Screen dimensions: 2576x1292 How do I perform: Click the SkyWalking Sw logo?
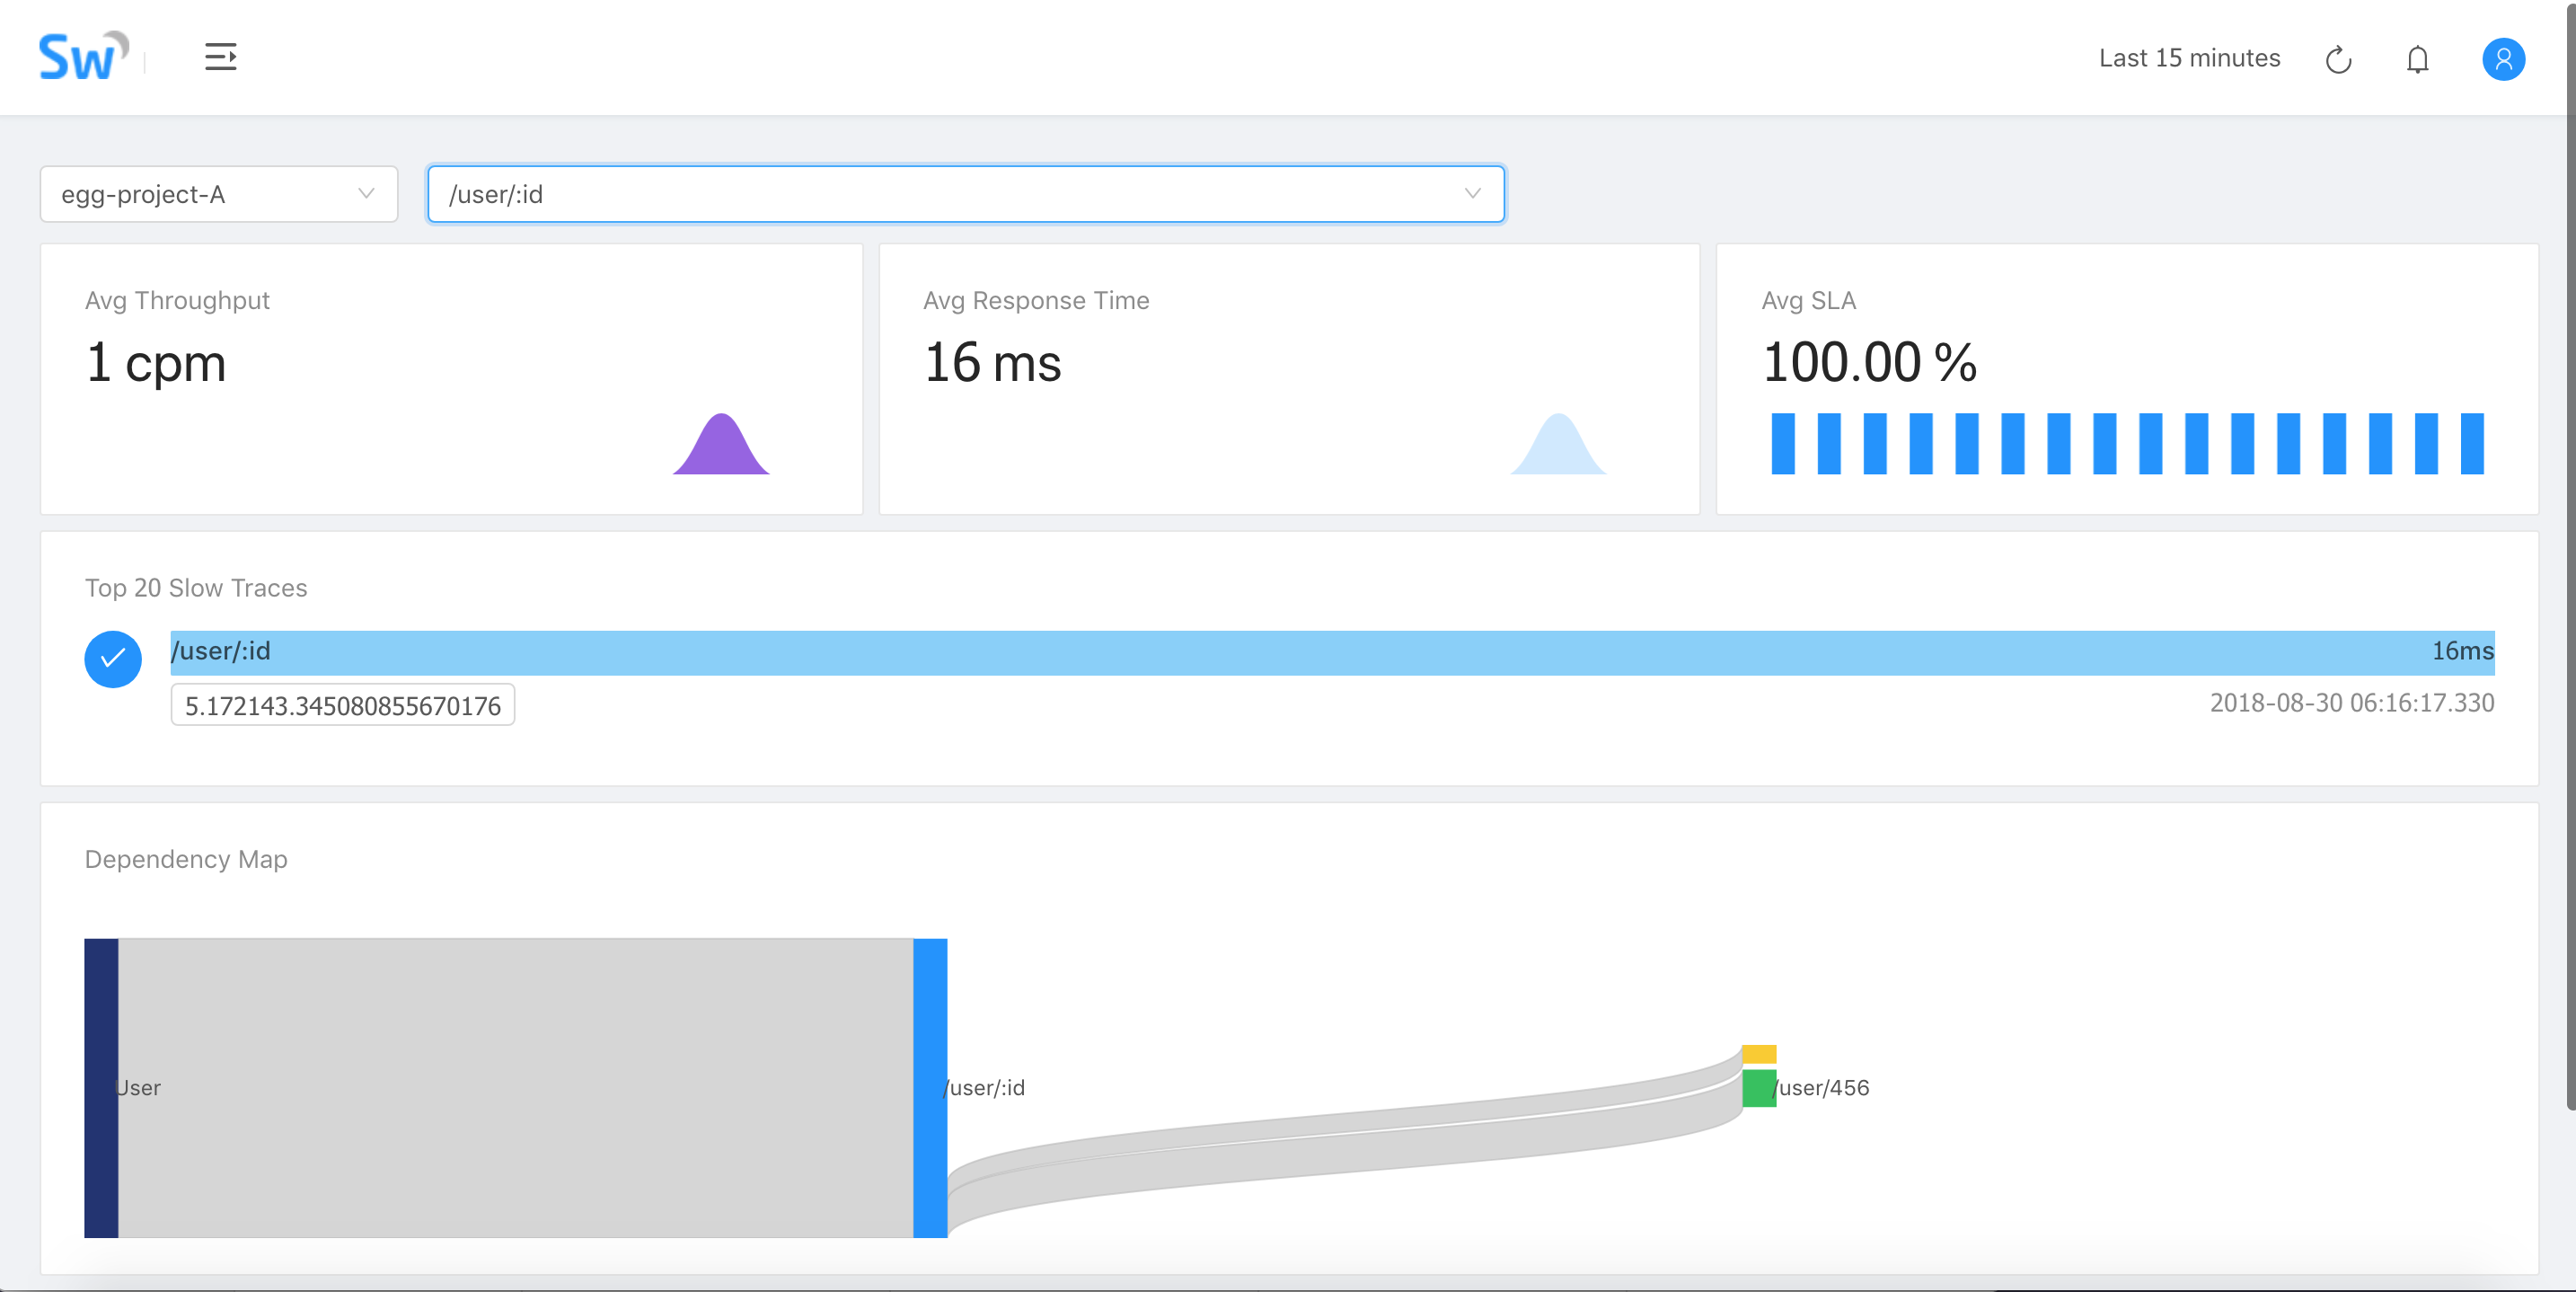pyautogui.click(x=84, y=56)
